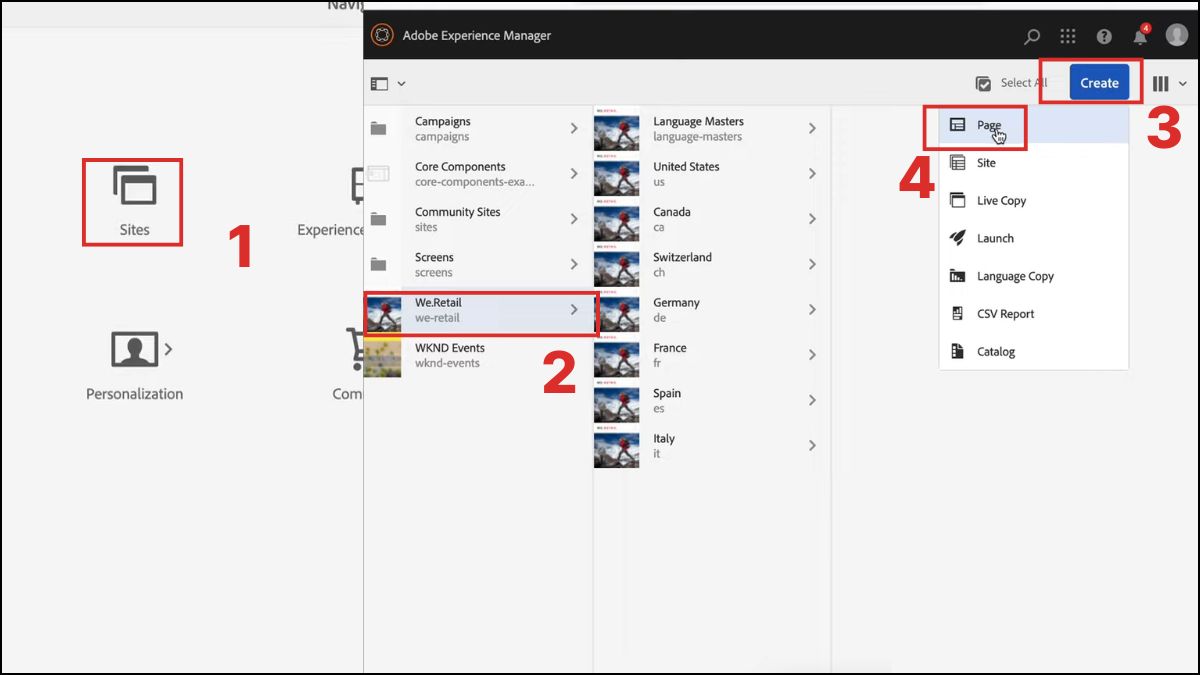
Task: Click the Language Copy menu icon
Action: (x=958, y=276)
